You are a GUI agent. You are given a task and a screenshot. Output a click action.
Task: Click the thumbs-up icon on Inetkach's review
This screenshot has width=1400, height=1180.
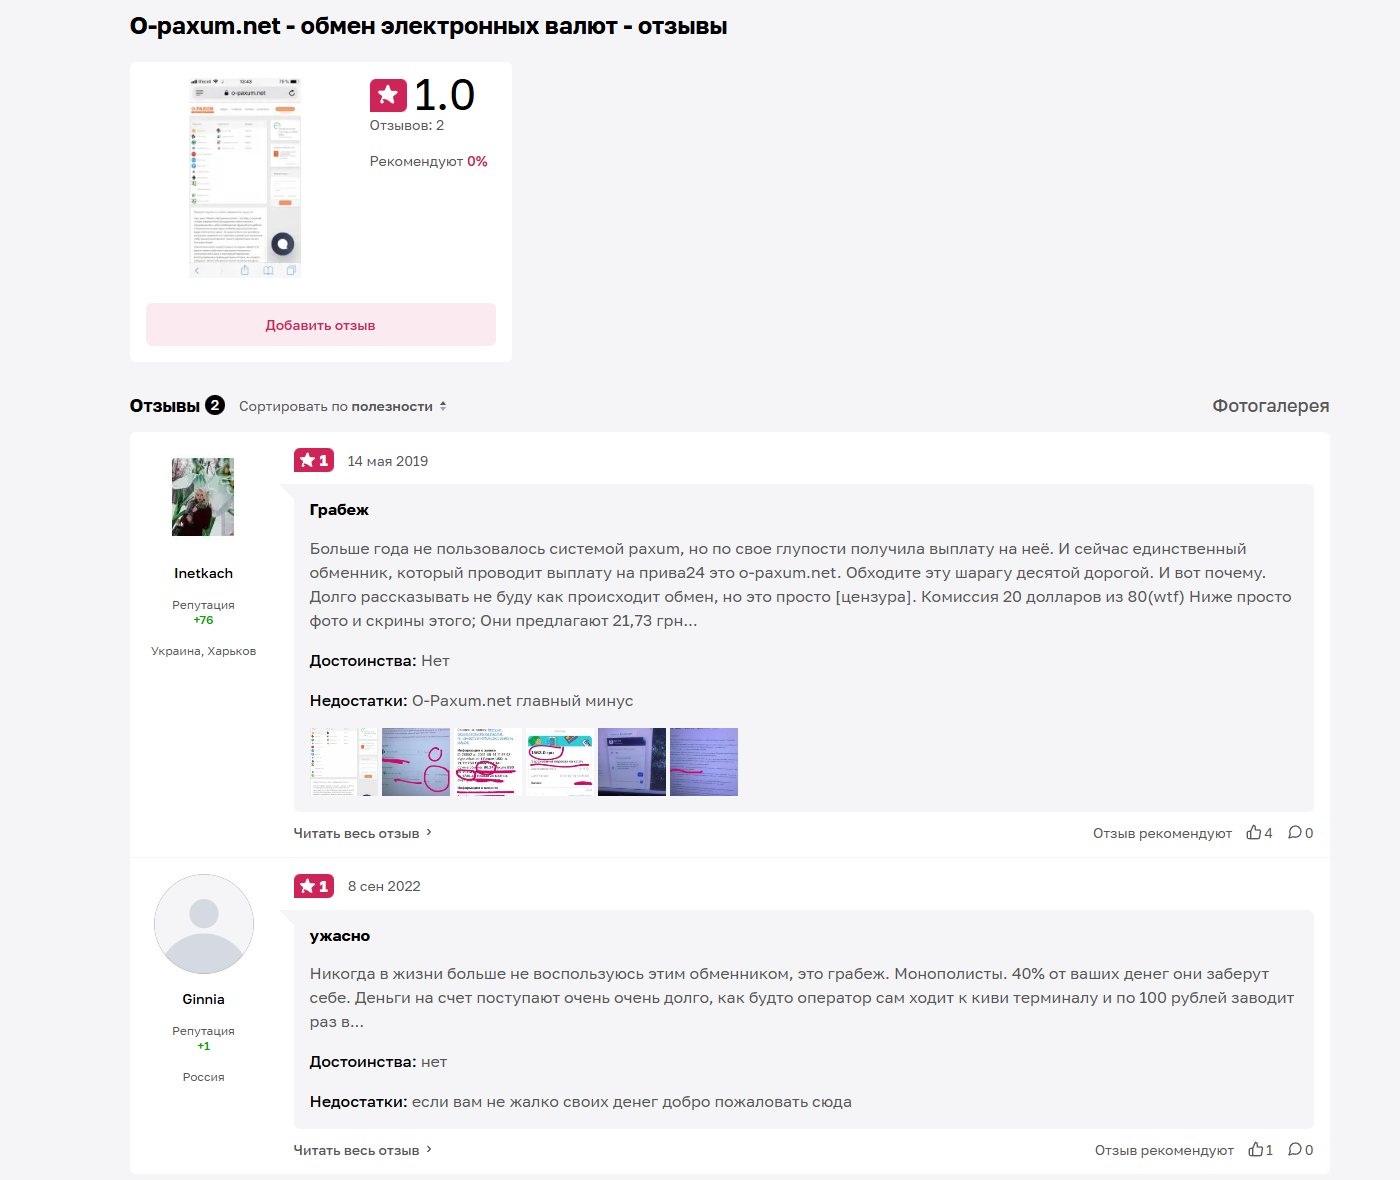point(1253,832)
